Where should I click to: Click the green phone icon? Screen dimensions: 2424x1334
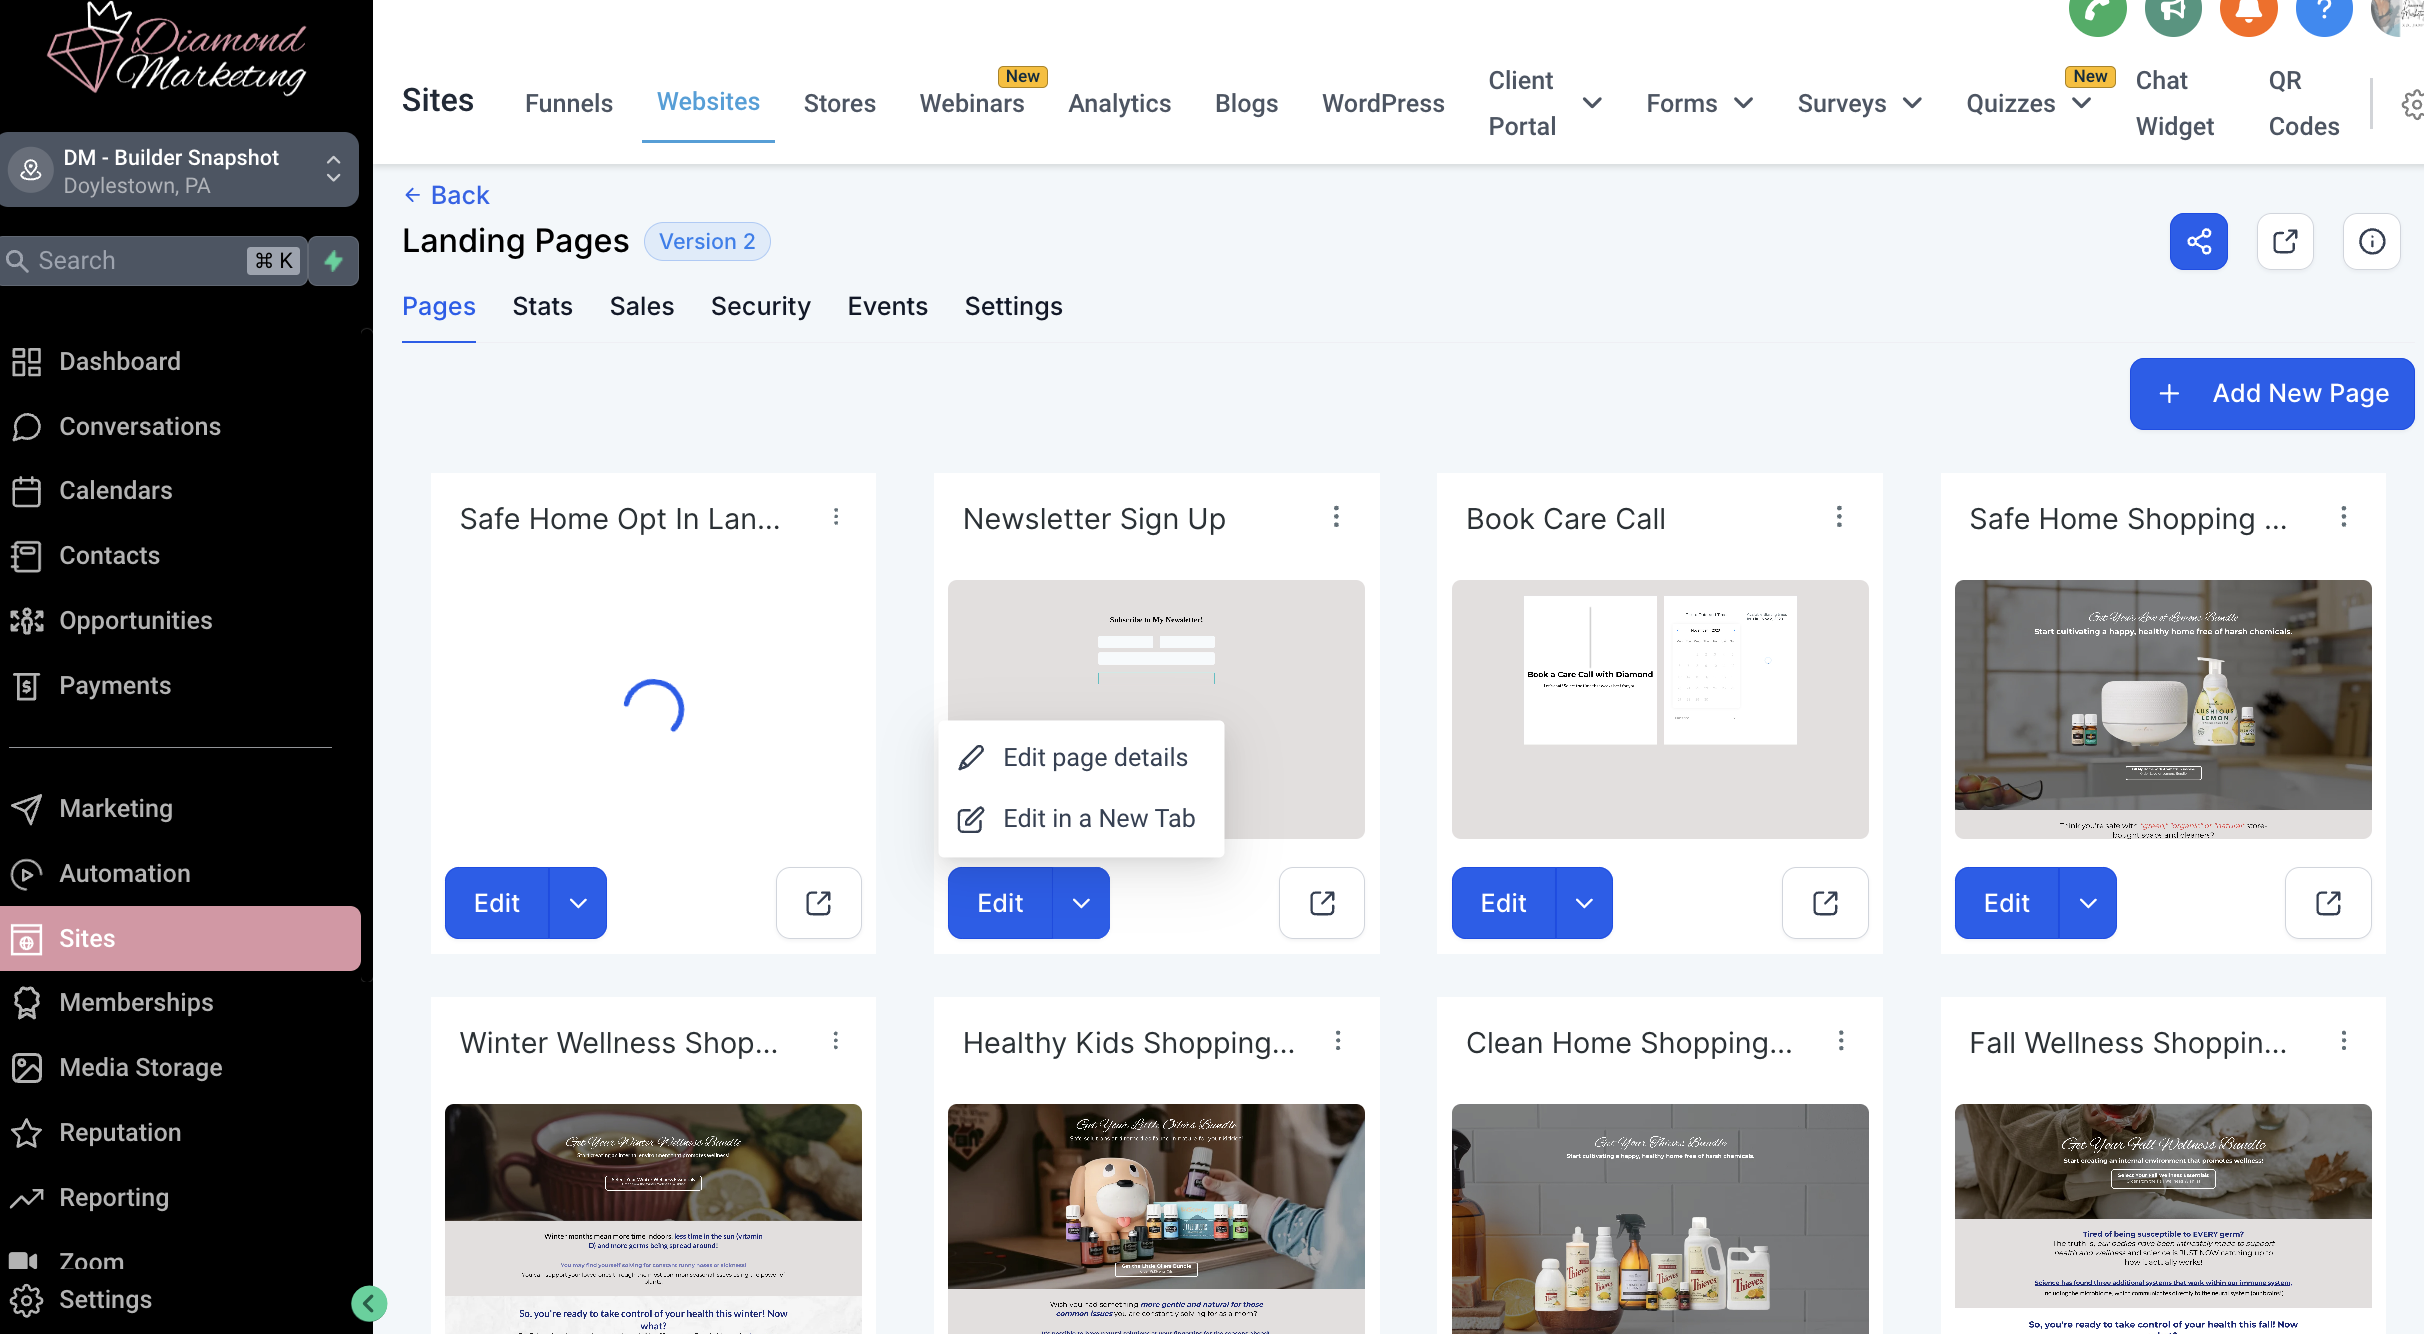point(2096,12)
